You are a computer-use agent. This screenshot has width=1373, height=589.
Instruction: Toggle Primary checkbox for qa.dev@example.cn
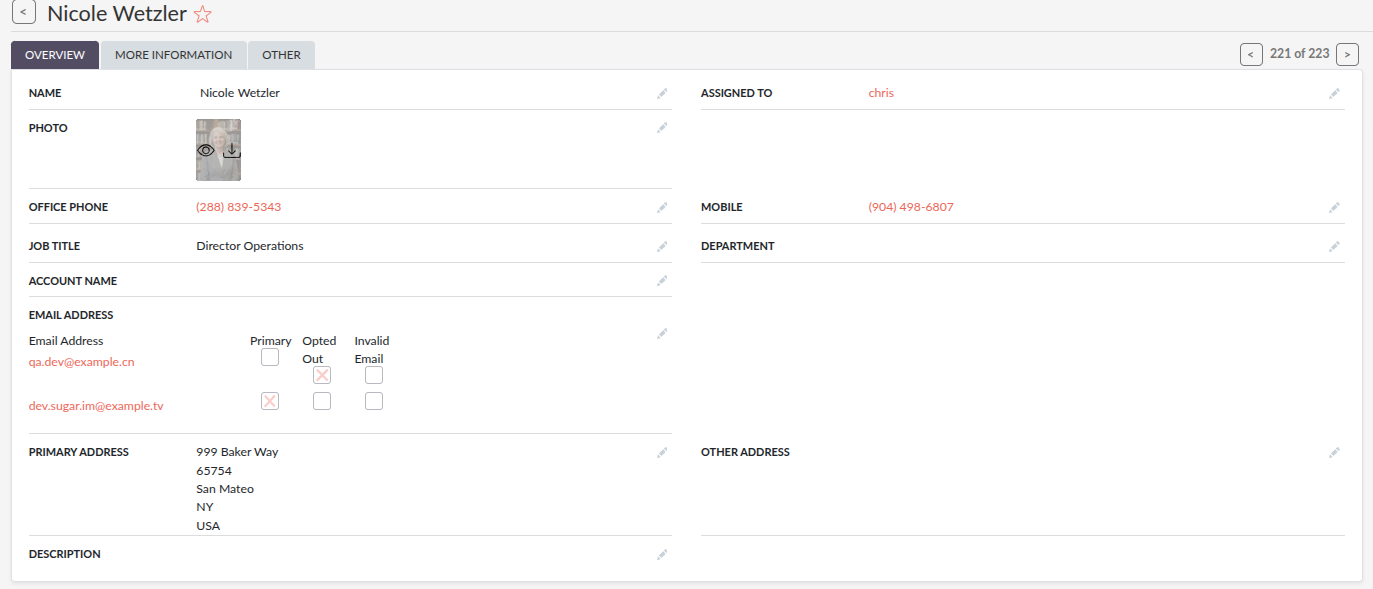[x=270, y=357]
